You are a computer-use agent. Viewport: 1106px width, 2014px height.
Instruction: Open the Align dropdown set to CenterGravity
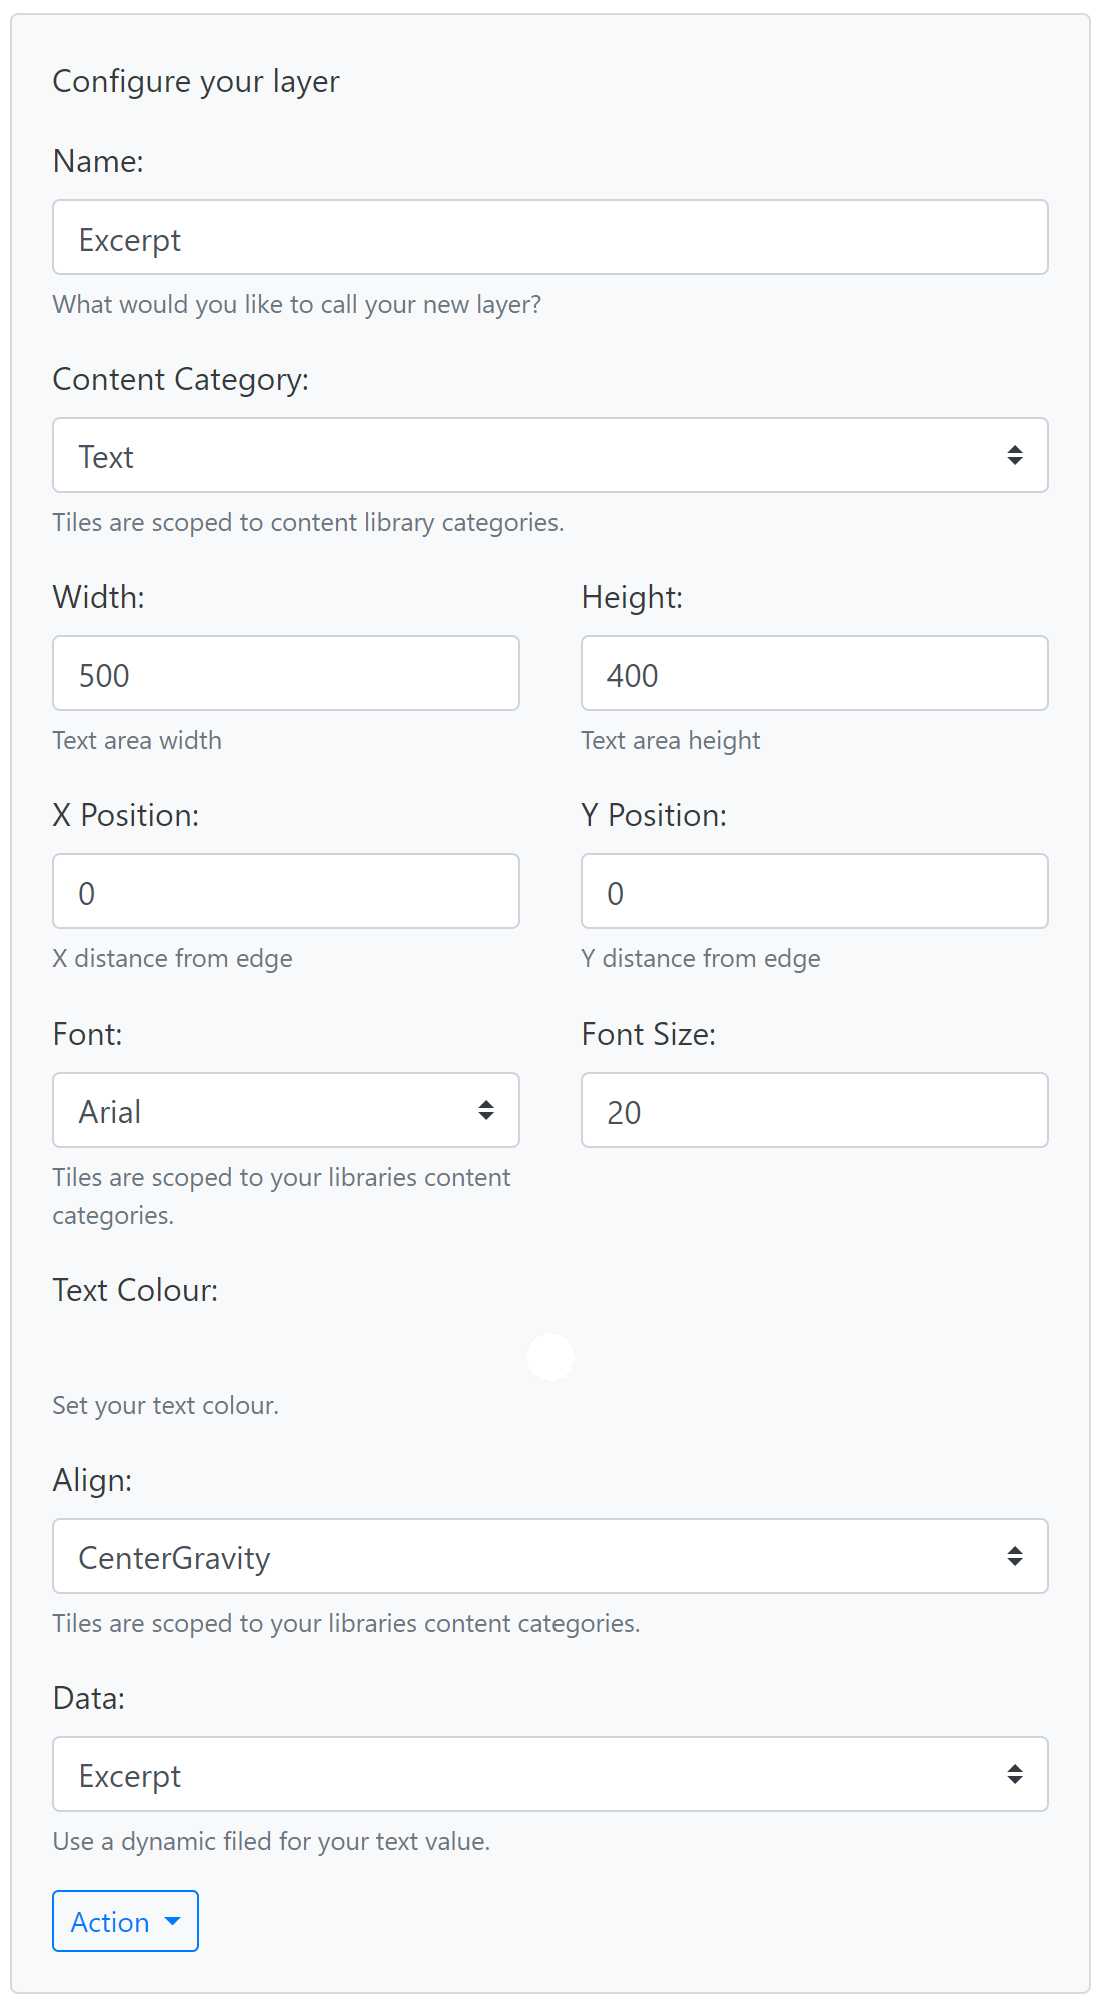pyautogui.click(x=550, y=1557)
